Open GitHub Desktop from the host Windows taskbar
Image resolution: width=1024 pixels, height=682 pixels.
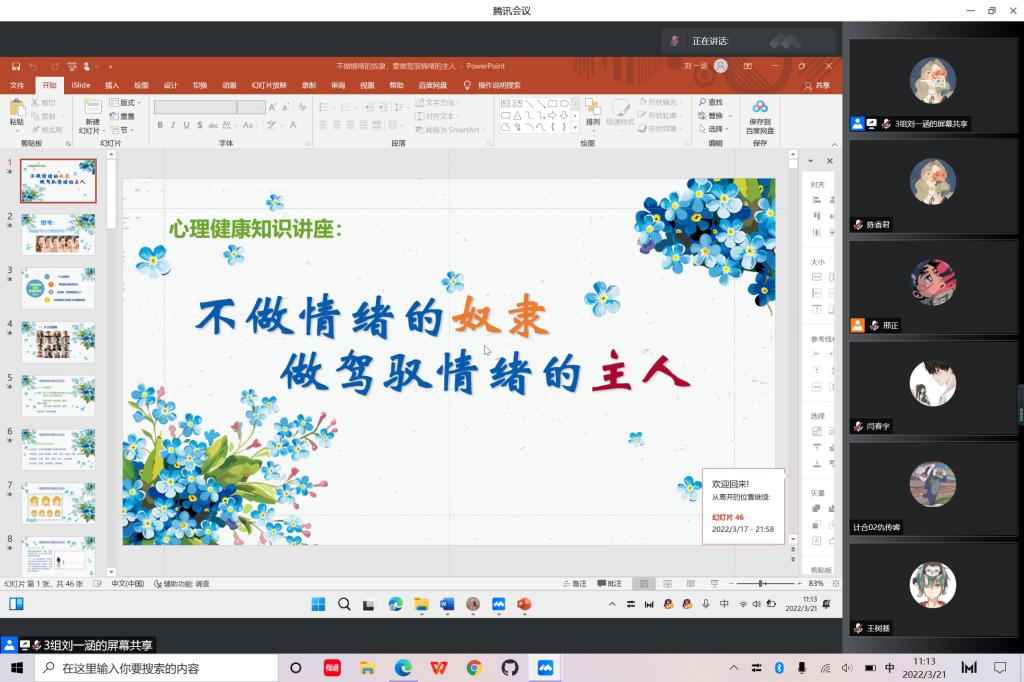click(x=509, y=668)
